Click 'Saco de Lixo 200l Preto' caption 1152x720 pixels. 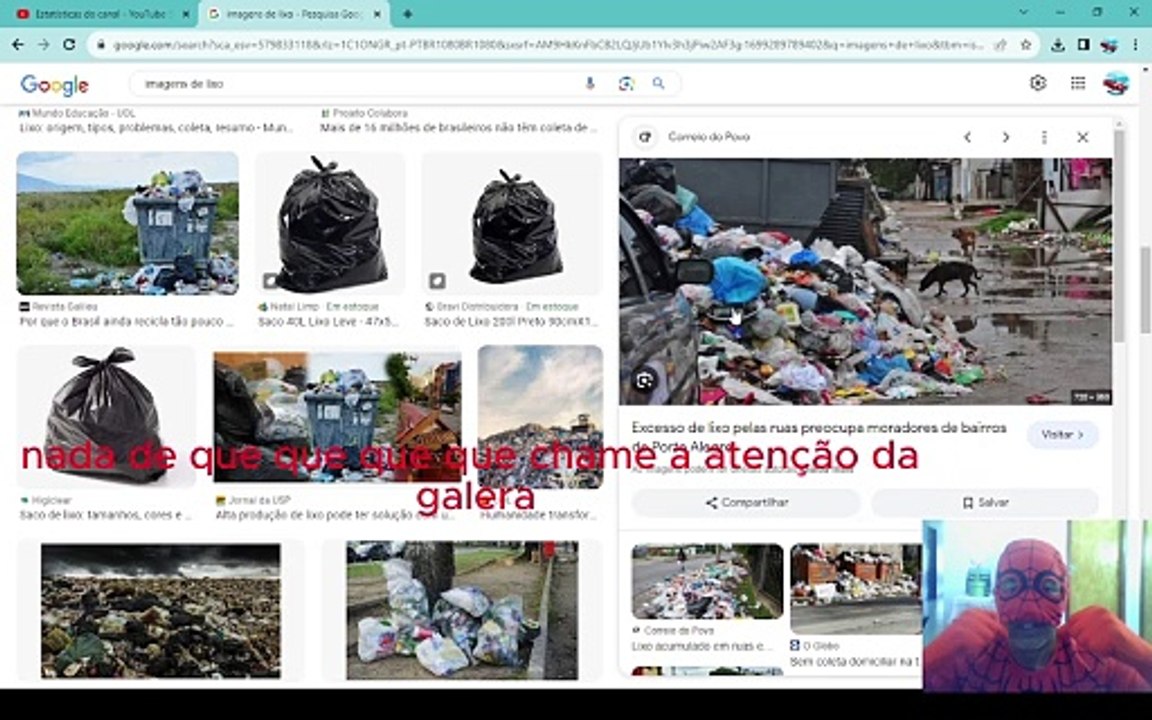[x=511, y=322]
